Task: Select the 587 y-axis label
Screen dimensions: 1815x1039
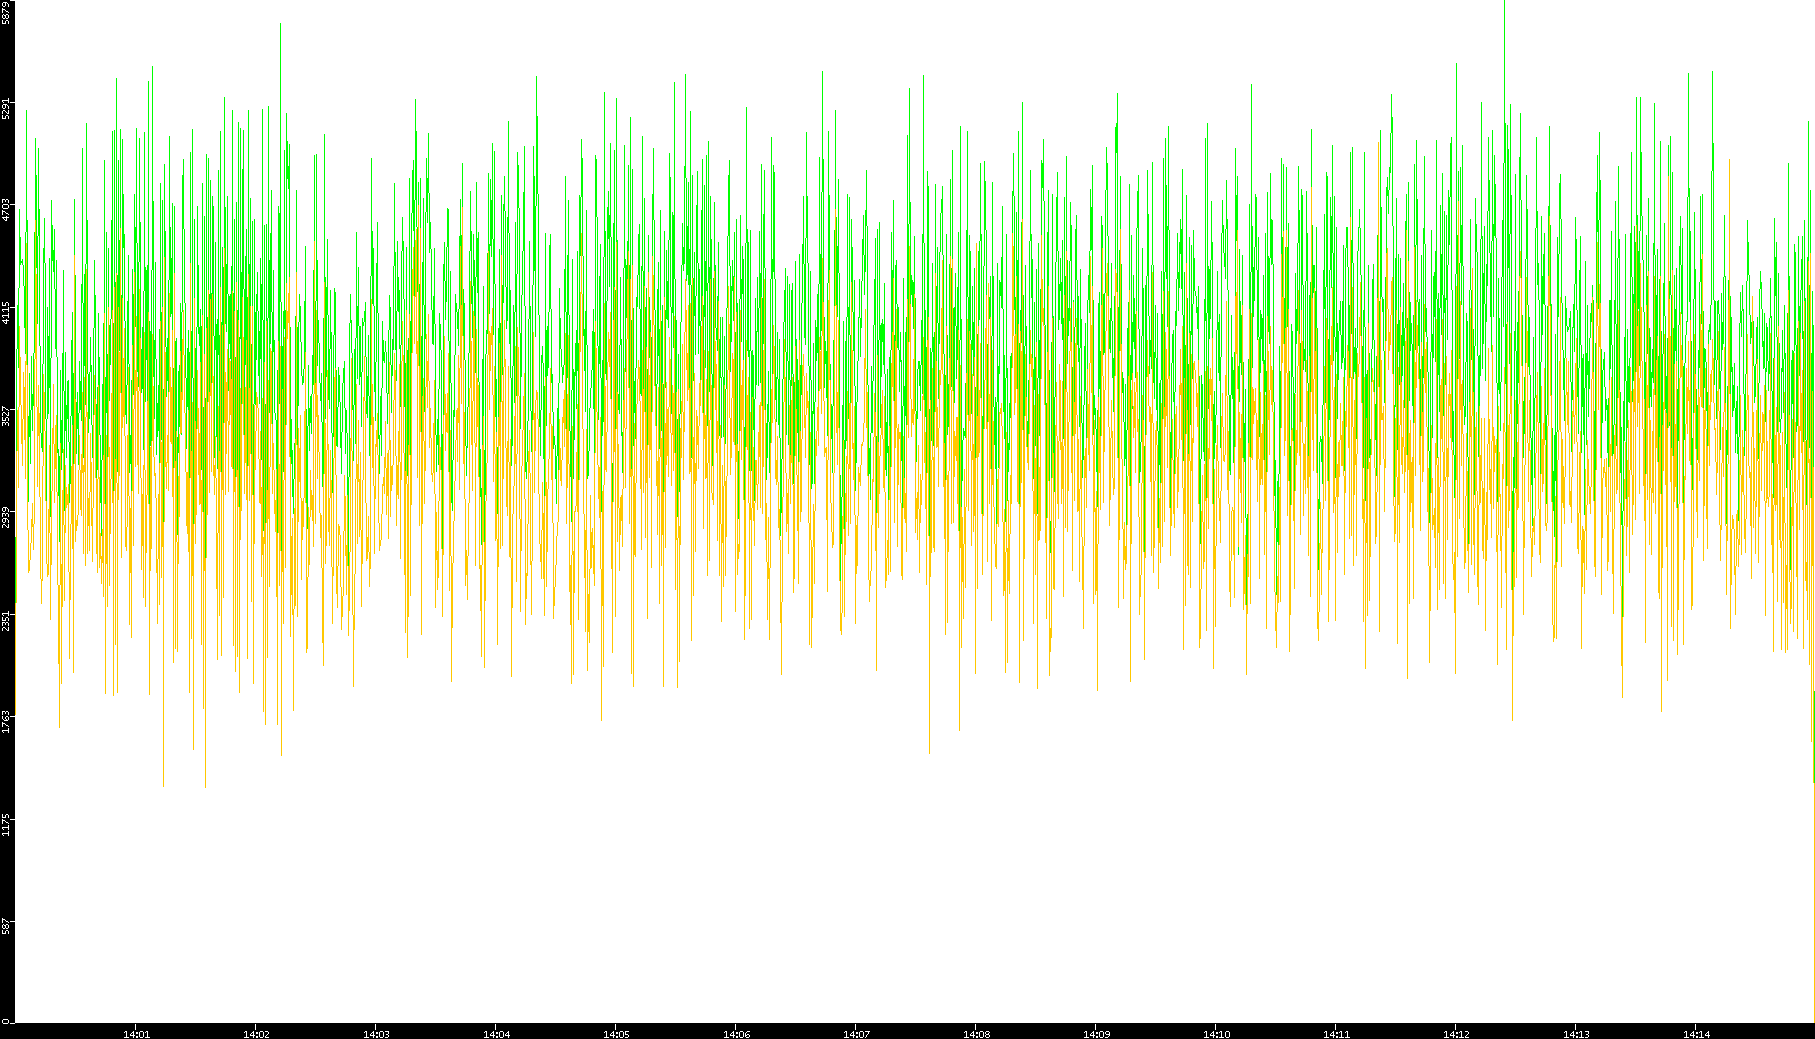Action: click(x=6, y=927)
